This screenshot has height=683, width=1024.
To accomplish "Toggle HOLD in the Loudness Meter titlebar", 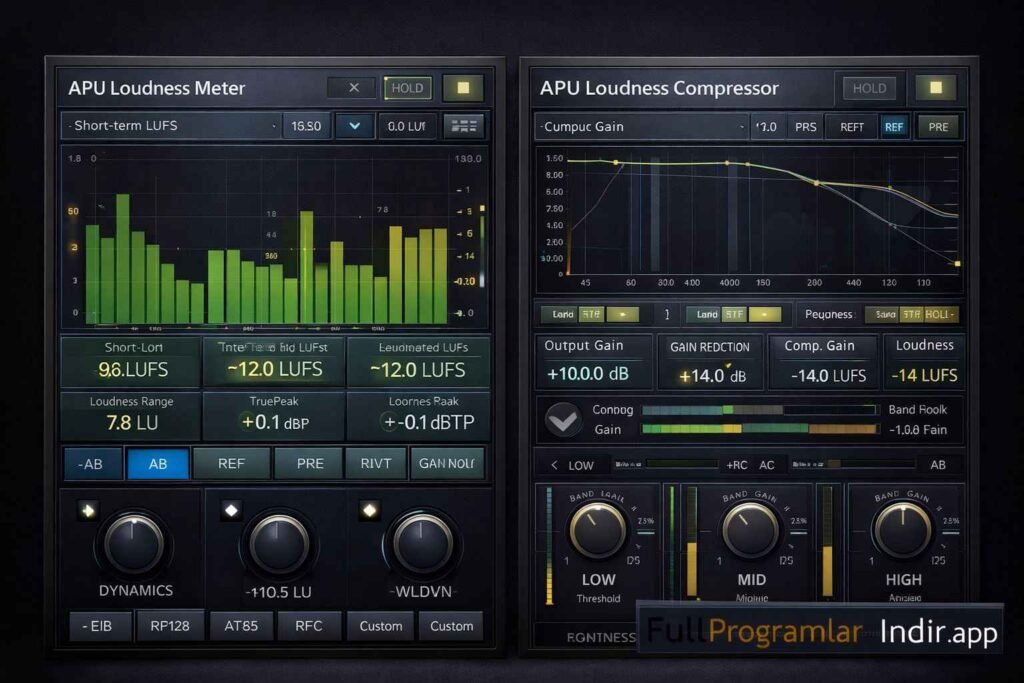I will [406, 88].
